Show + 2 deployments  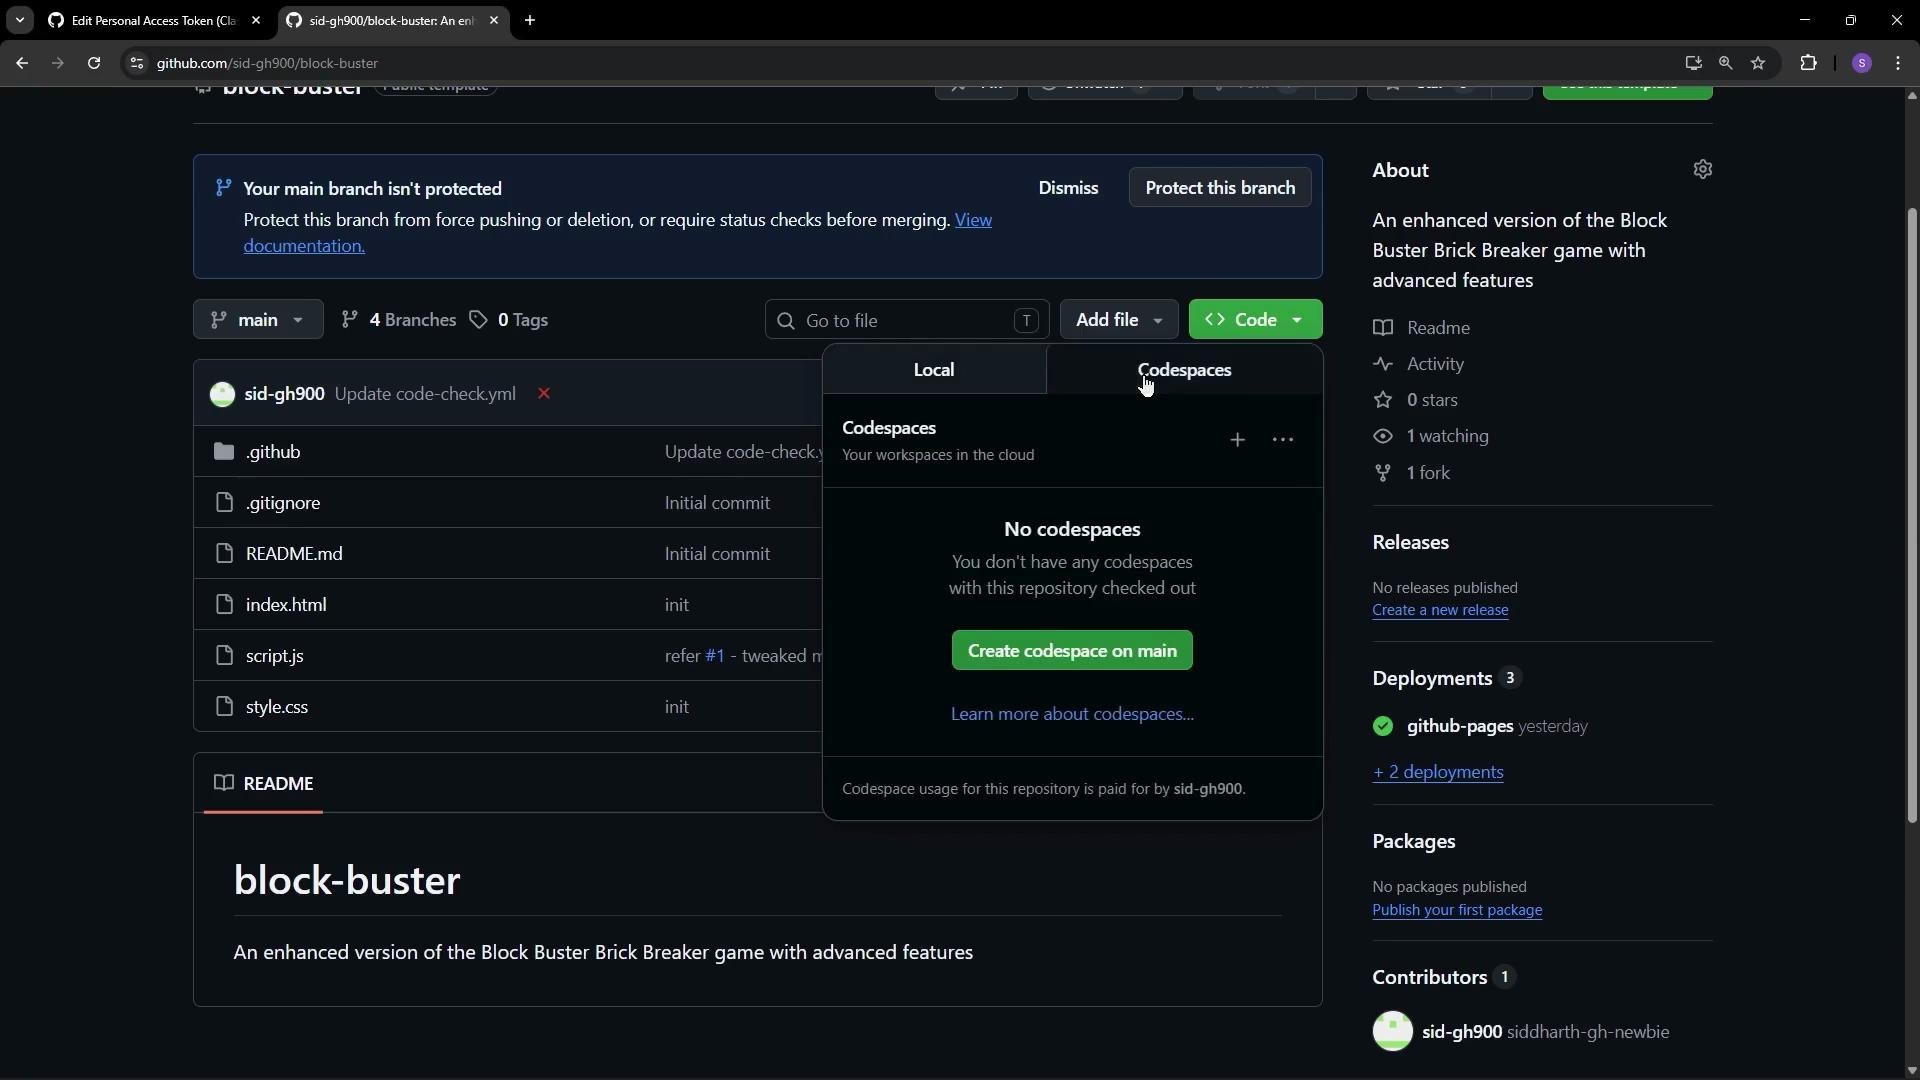1438,772
